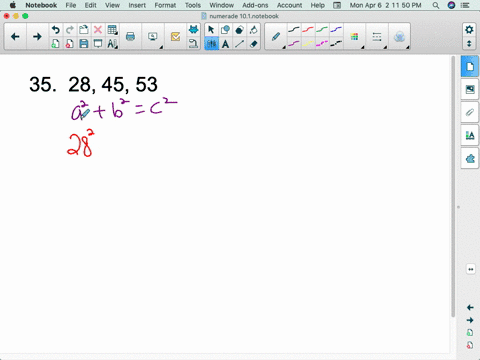Save the notebook file
The width and height of the screenshot is (480, 360).
coord(84,44)
